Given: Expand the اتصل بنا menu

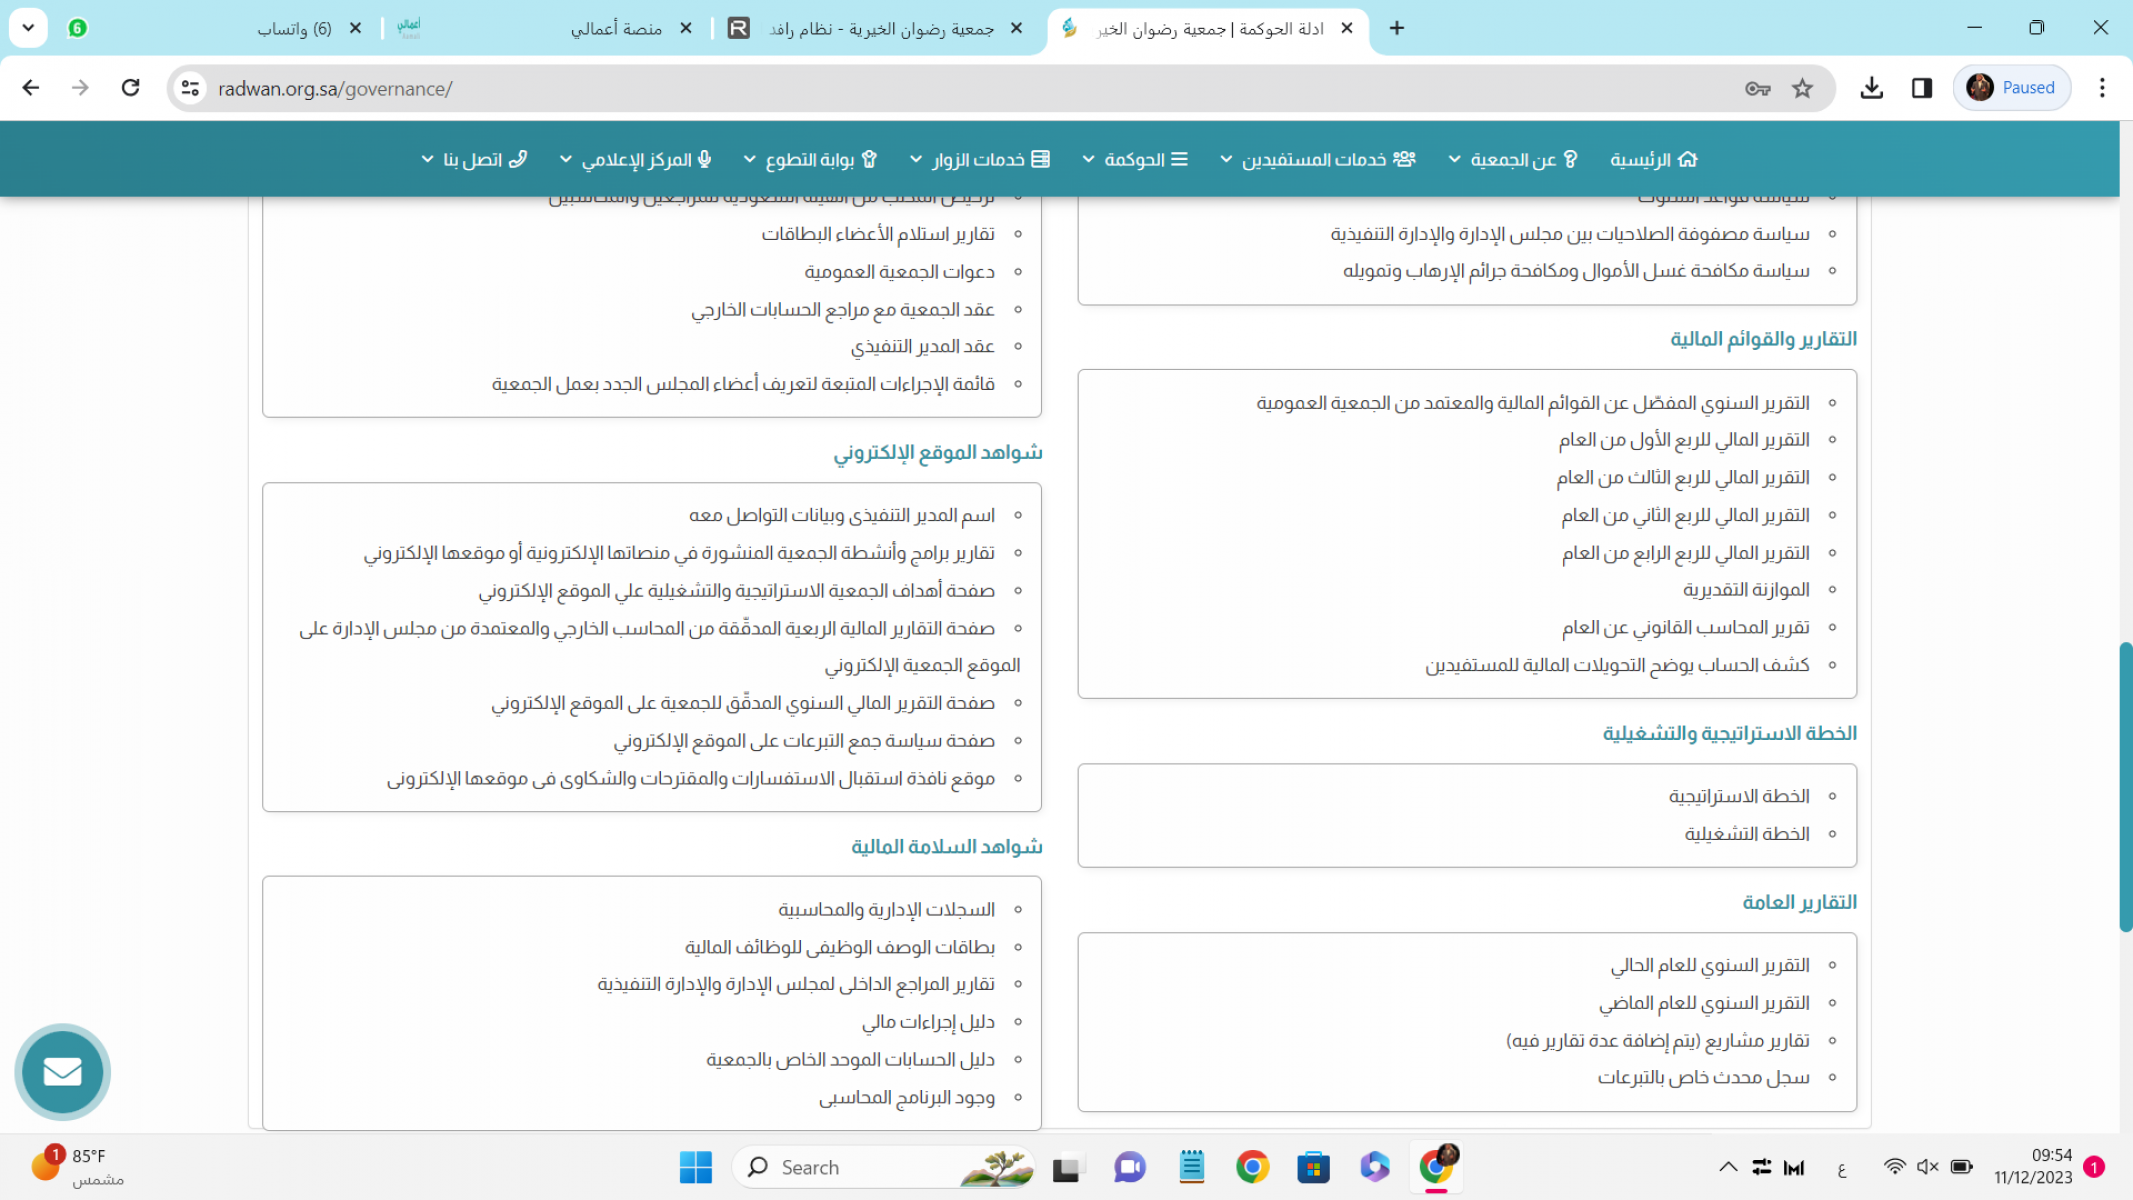Looking at the screenshot, I should coord(474,159).
